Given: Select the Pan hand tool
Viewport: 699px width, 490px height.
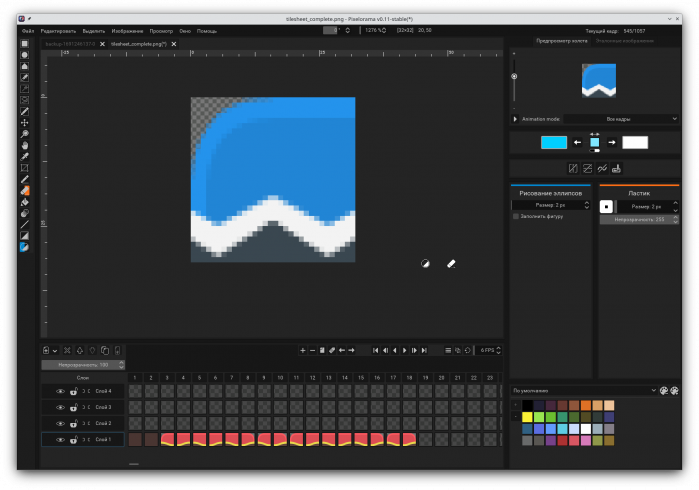Looking at the screenshot, I should point(25,145).
